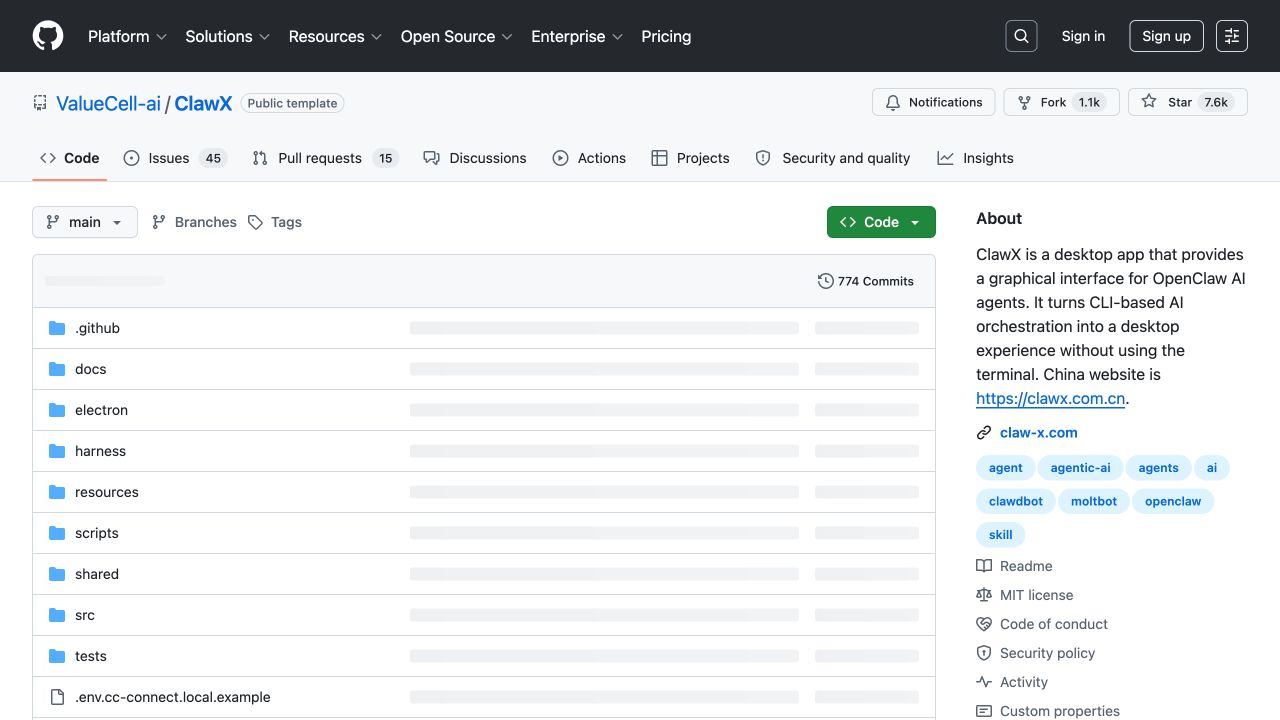Open the Insights tab
The image size is (1280, 720).
point(975,158)
